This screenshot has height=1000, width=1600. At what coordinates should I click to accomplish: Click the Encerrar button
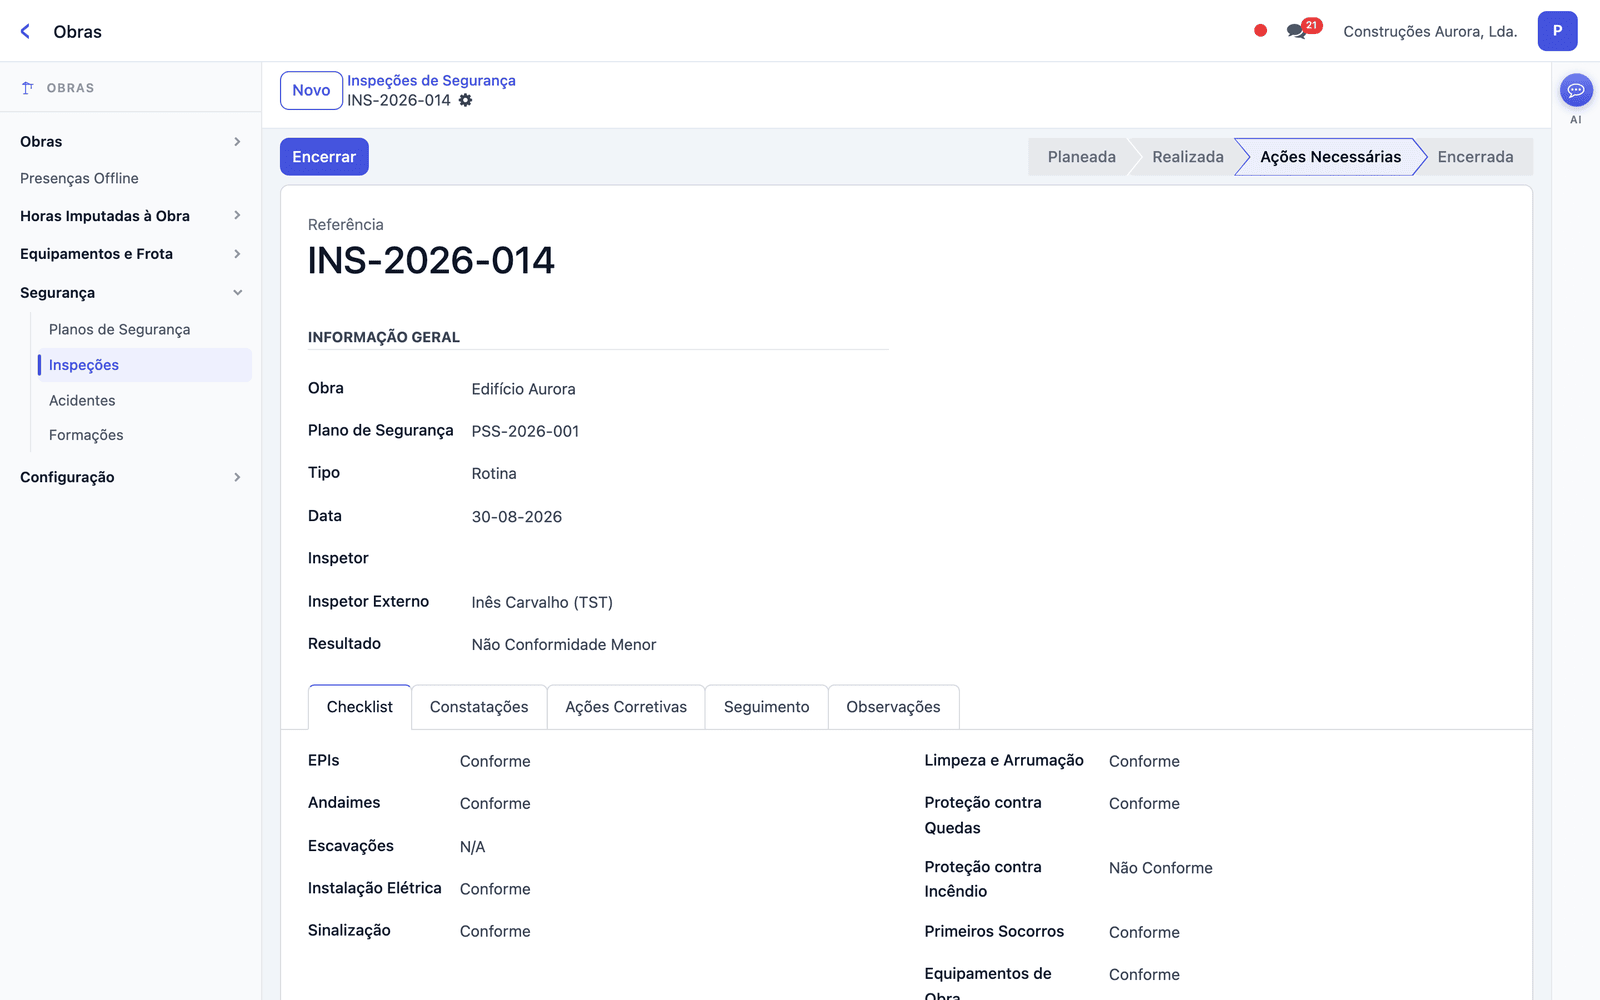pos(324,157)
